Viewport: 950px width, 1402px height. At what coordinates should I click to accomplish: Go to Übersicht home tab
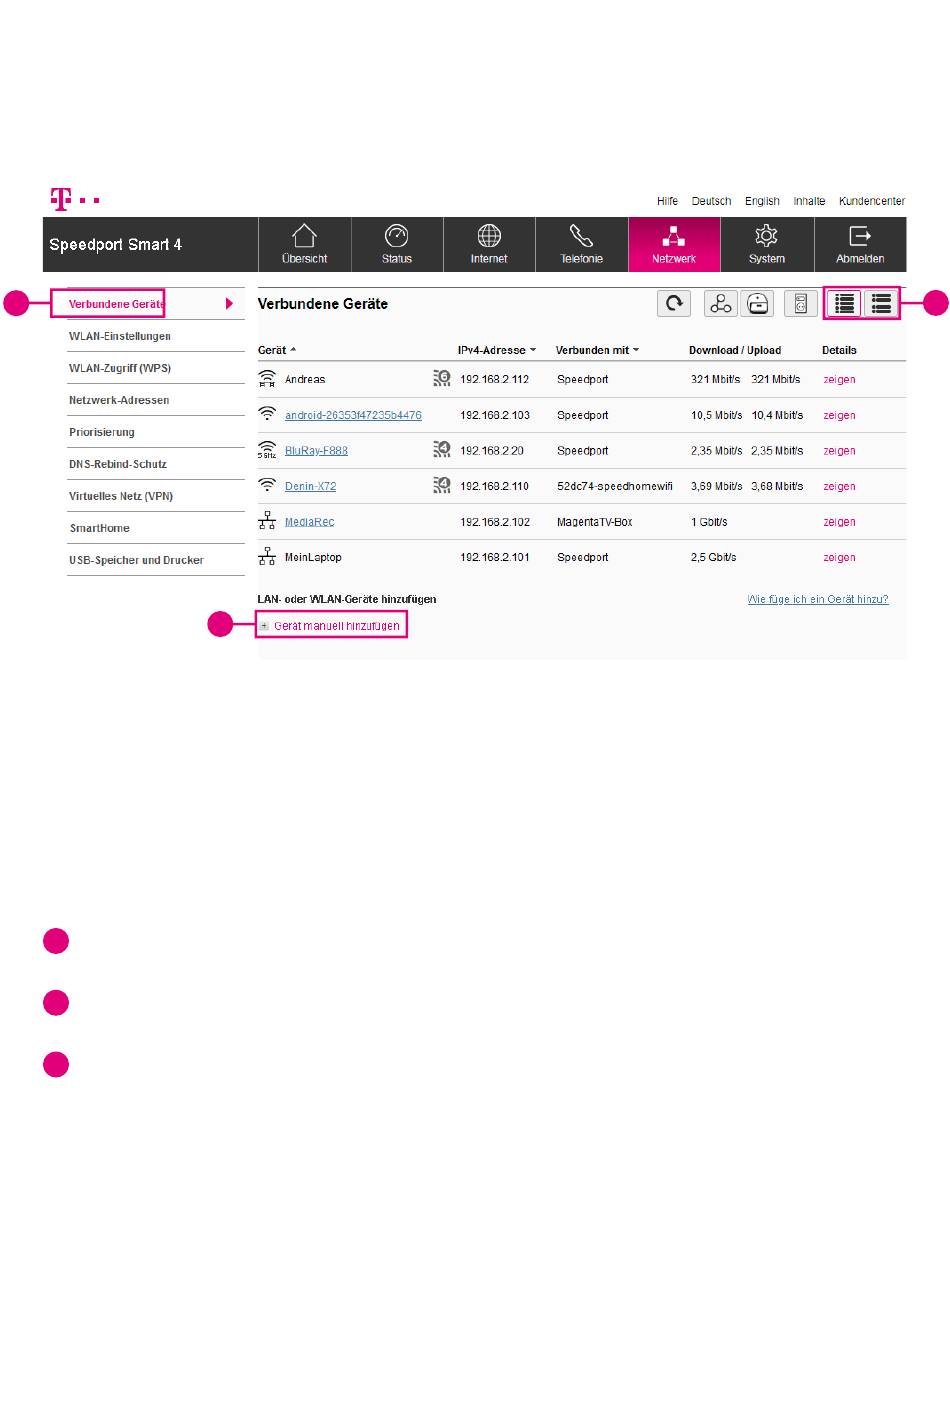coord(305,245)
